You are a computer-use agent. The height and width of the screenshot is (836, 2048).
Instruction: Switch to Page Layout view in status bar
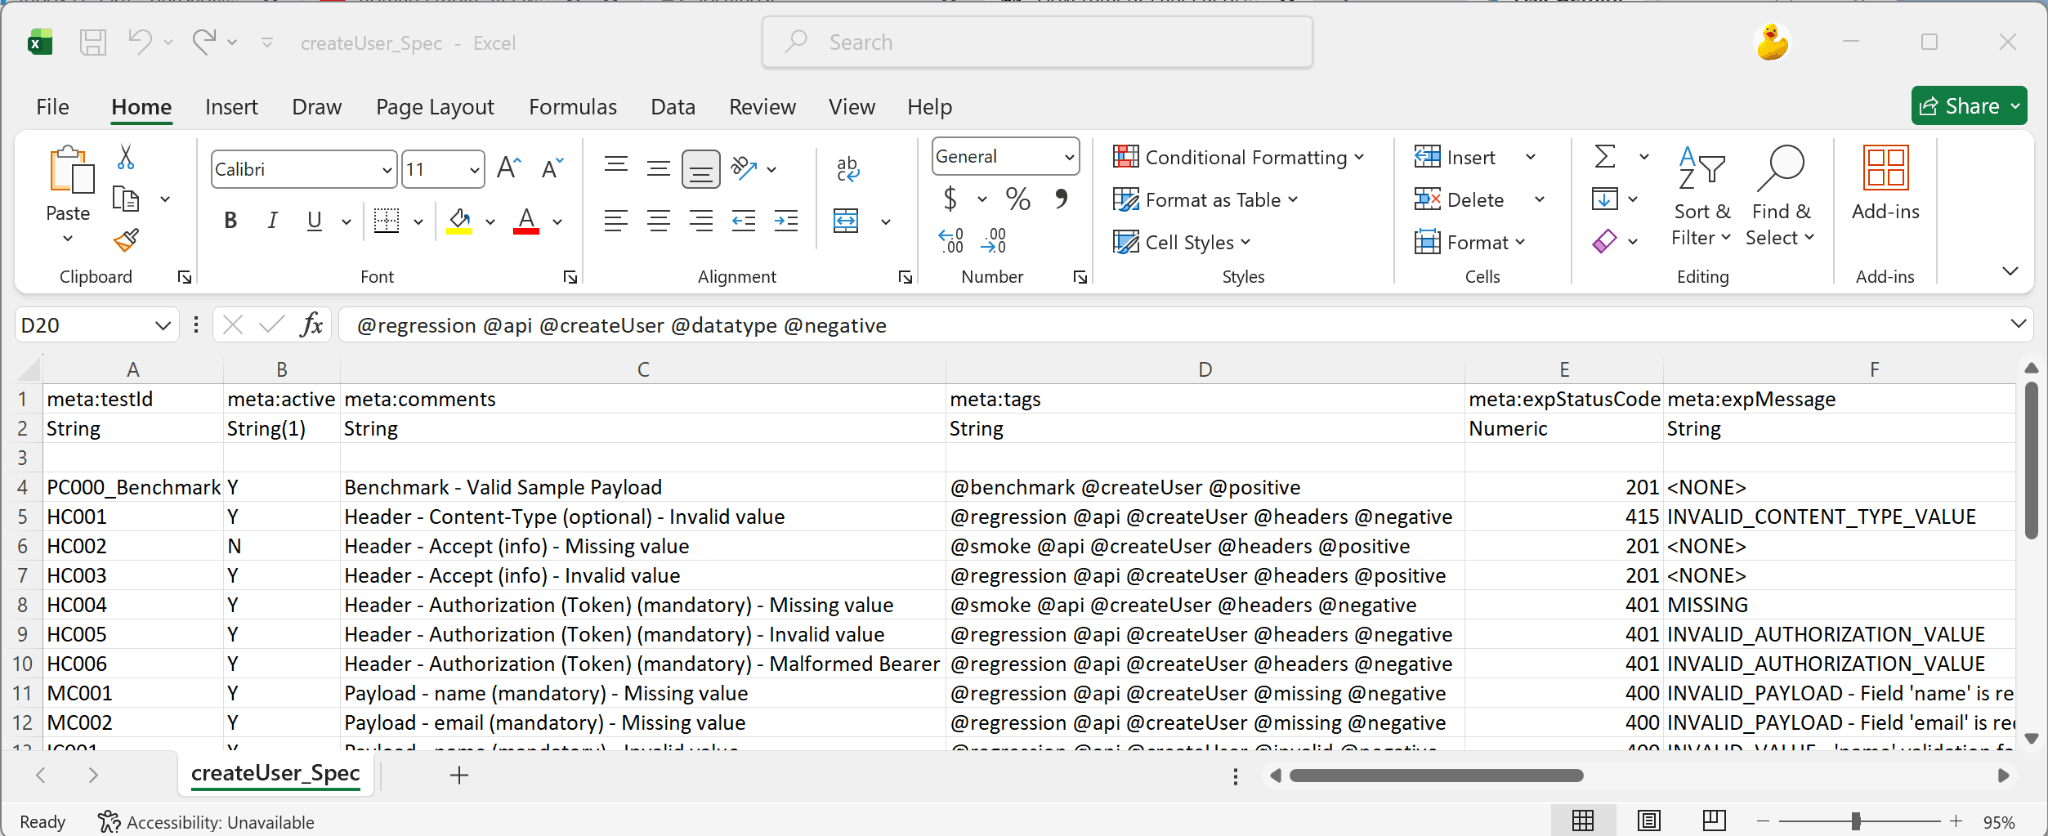point(1648,821)
